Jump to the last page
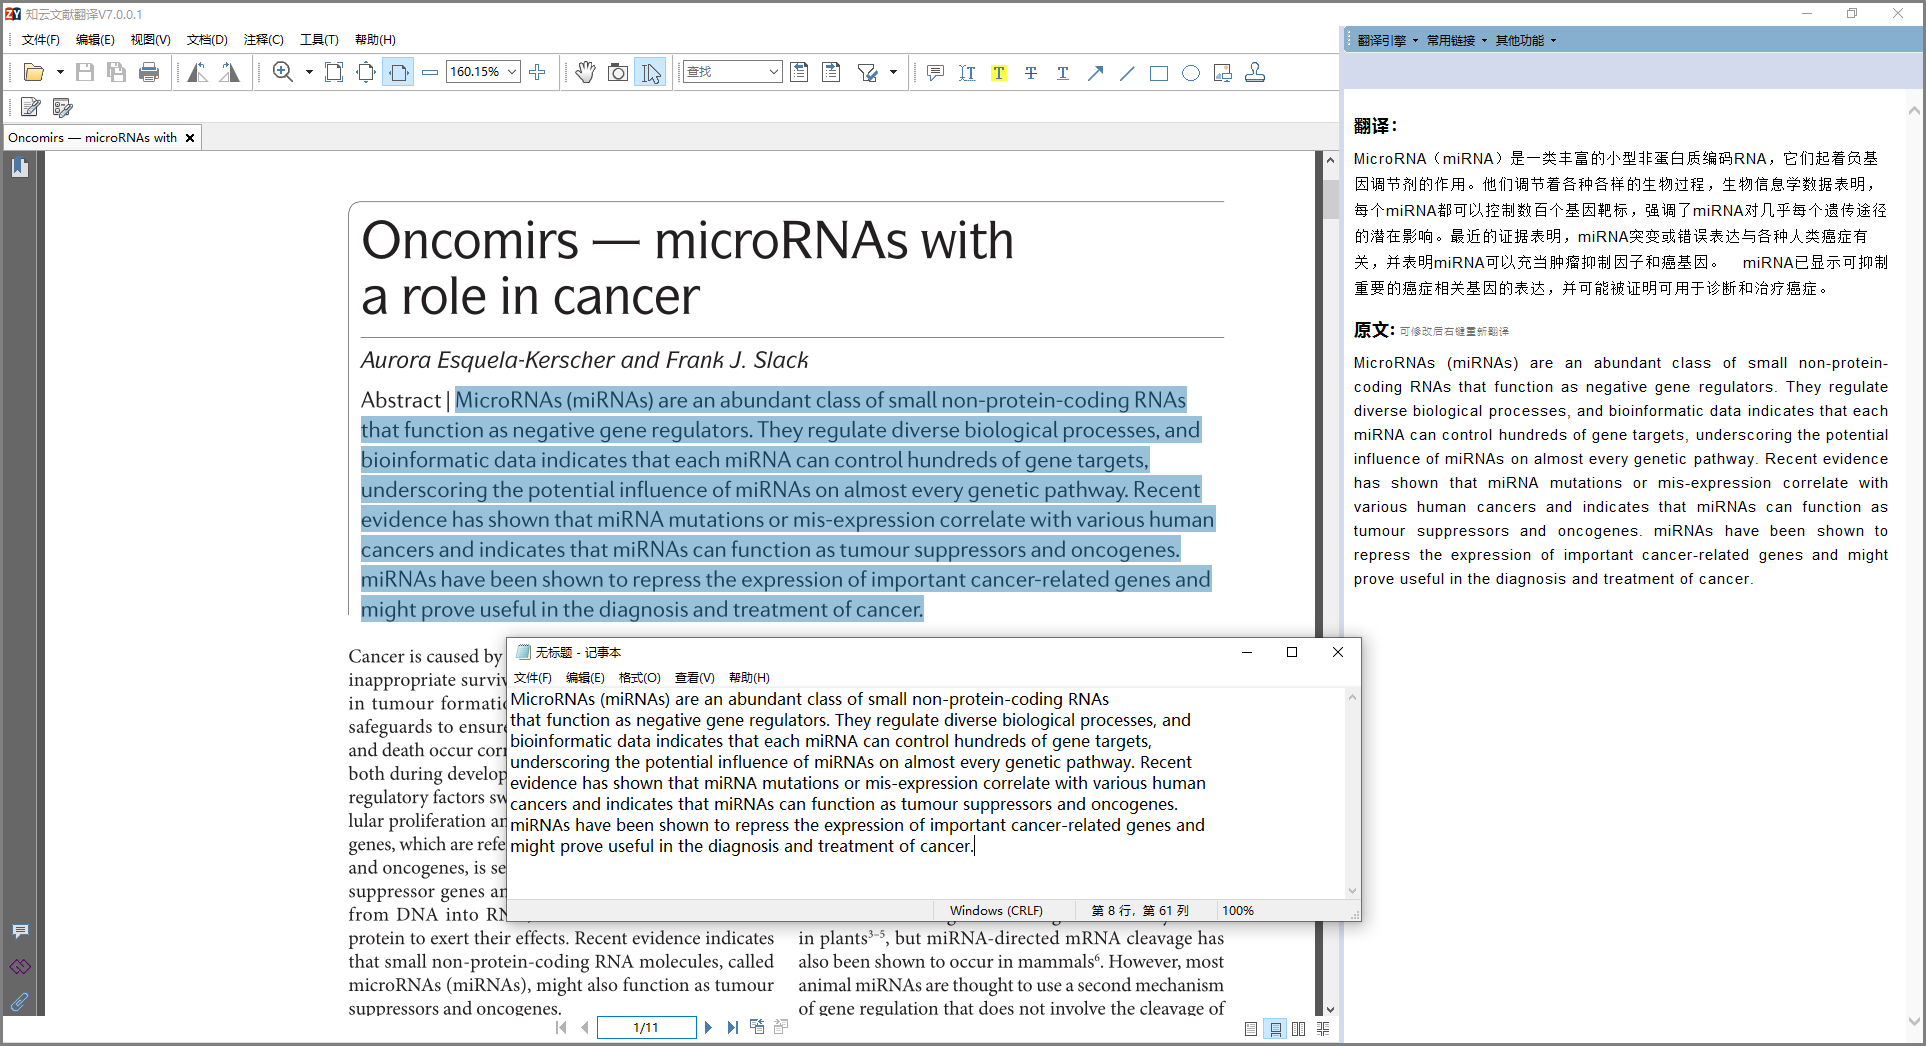The width and height of the screenshot is (1926, 1046). pyautogui.click(x=733, y=1027)
